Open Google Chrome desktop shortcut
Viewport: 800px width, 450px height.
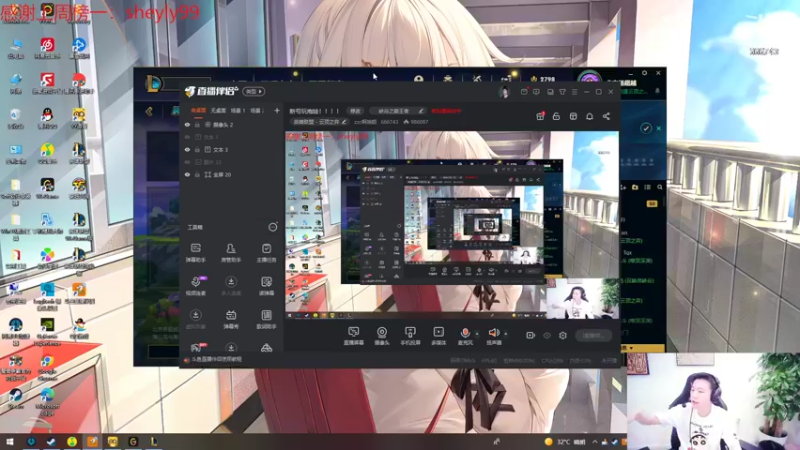[x=47, y=368]
